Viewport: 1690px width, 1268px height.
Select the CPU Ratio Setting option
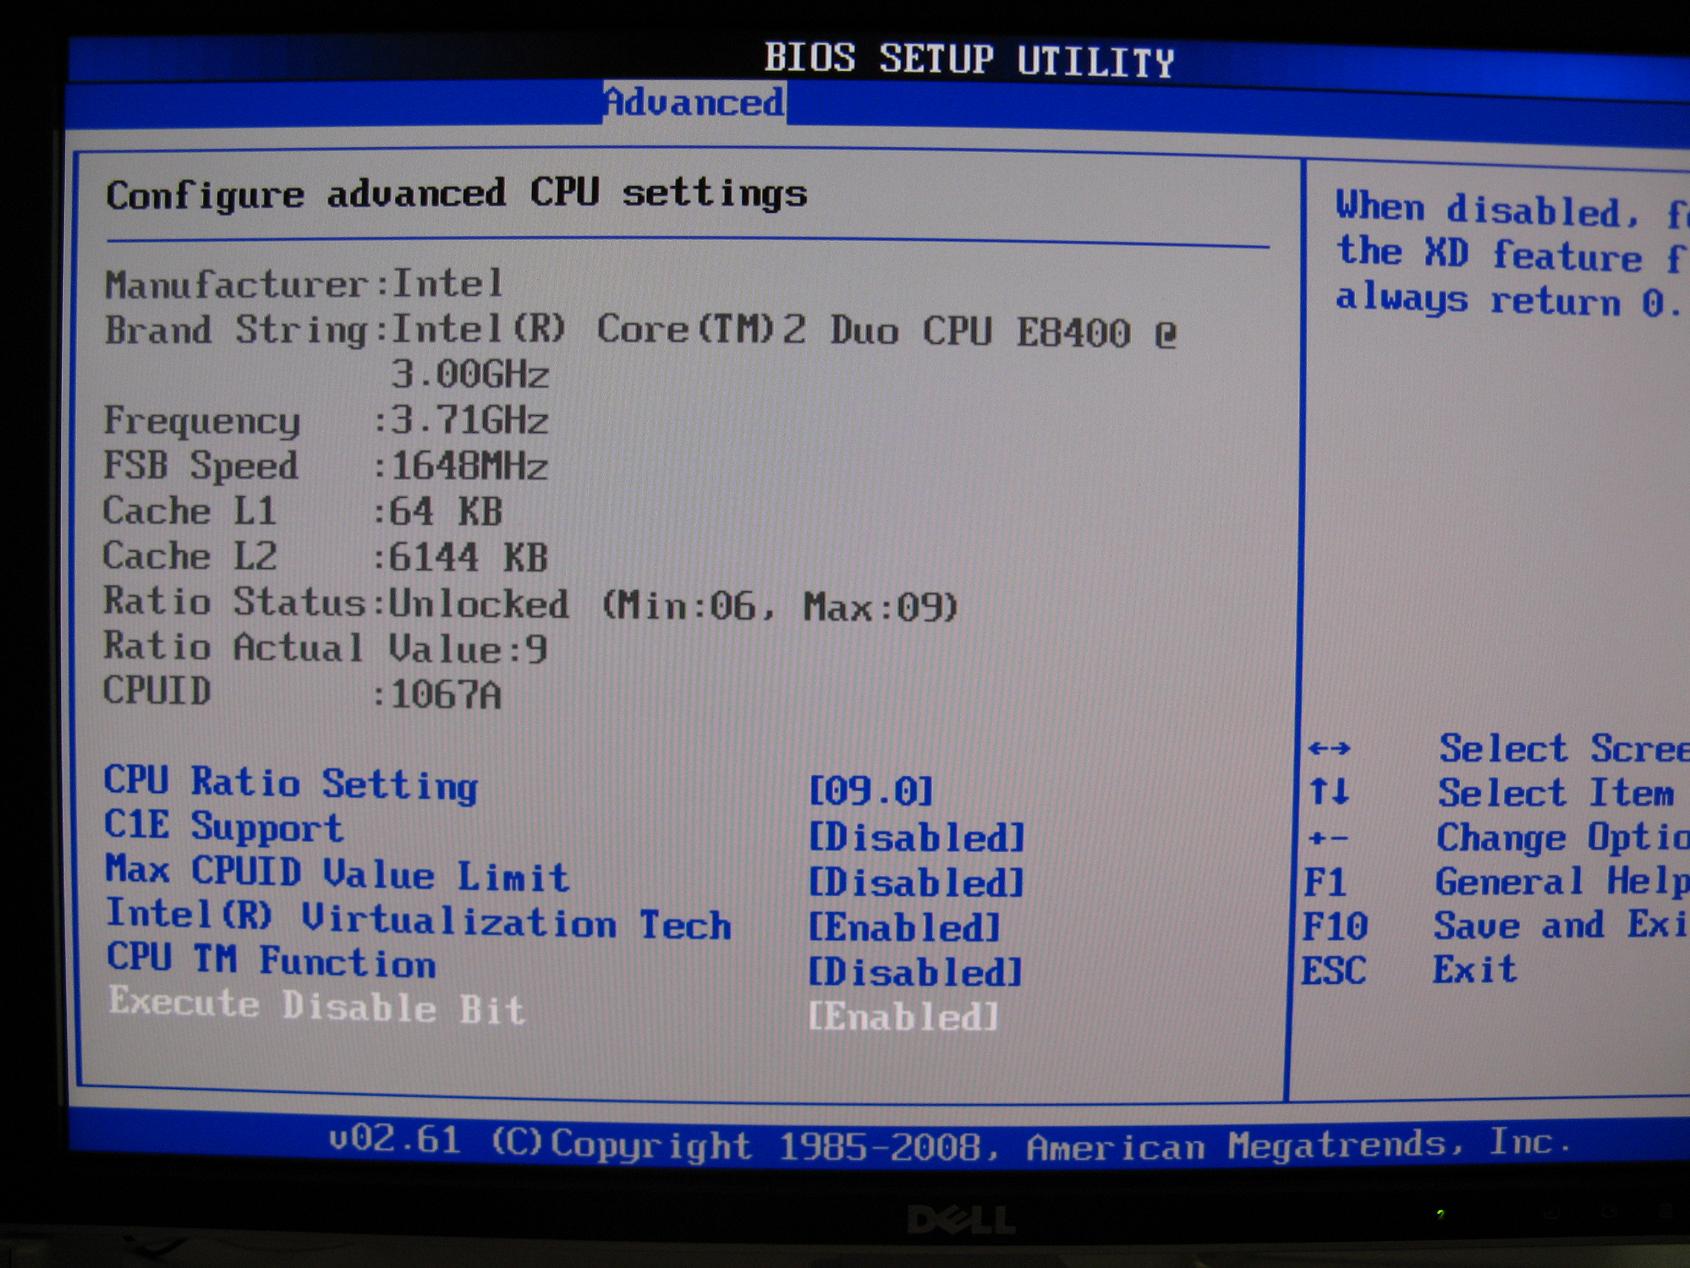(x=291, y=784)
